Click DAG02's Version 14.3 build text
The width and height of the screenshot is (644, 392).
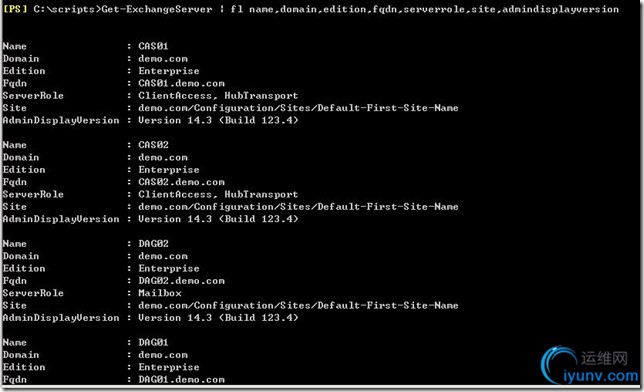(218, 317)
